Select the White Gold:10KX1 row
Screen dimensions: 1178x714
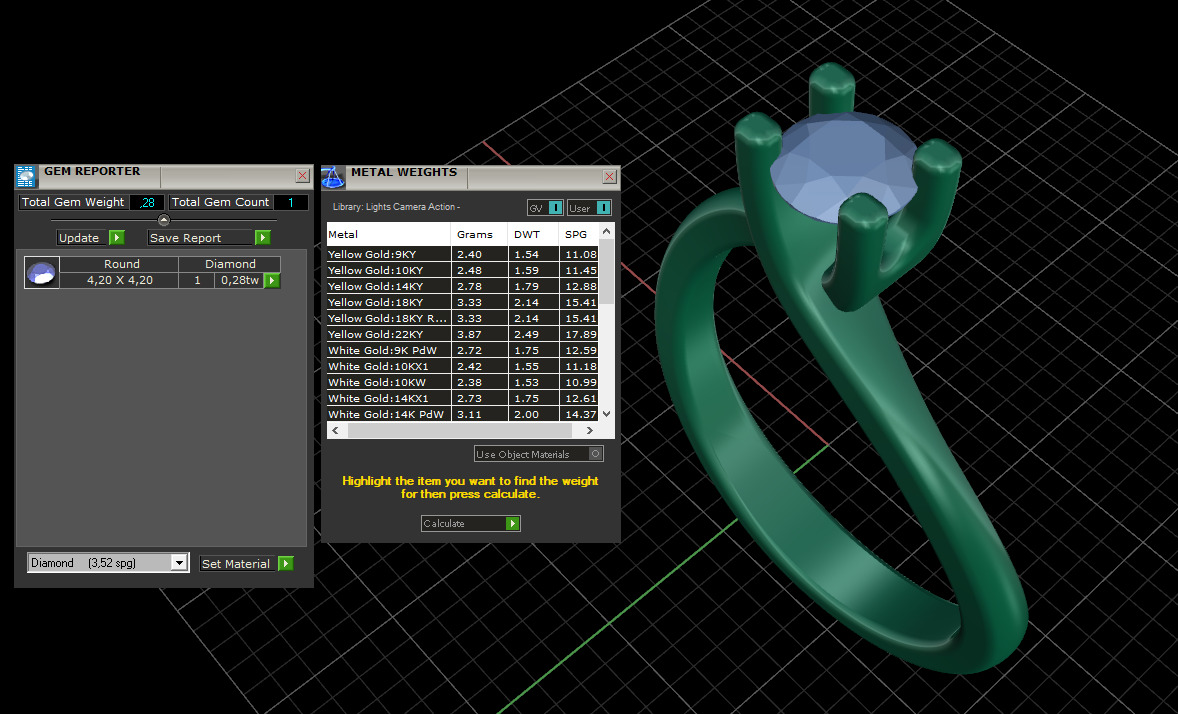[x=462, y=366]
